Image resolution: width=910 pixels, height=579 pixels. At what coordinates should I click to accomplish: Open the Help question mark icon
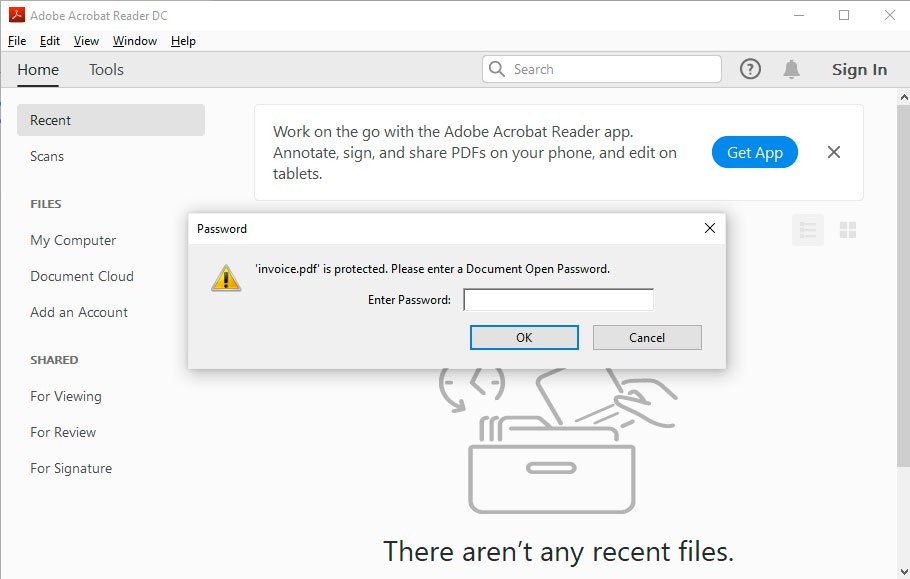750,69
